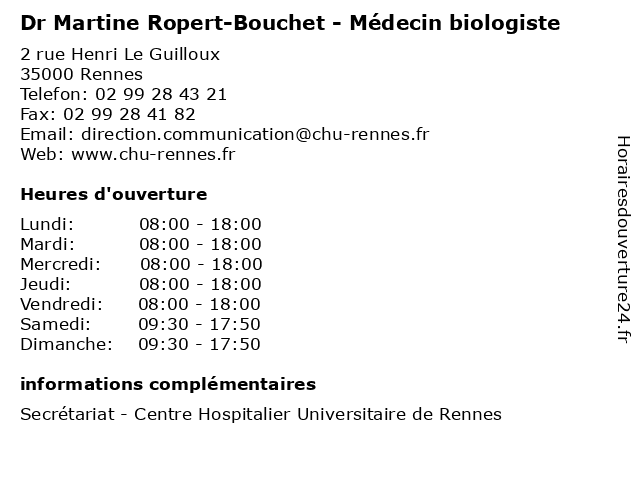Click the Lundi 08:00 - 18:00 time
The image size is (640, 480).
(x=200, y=224)
